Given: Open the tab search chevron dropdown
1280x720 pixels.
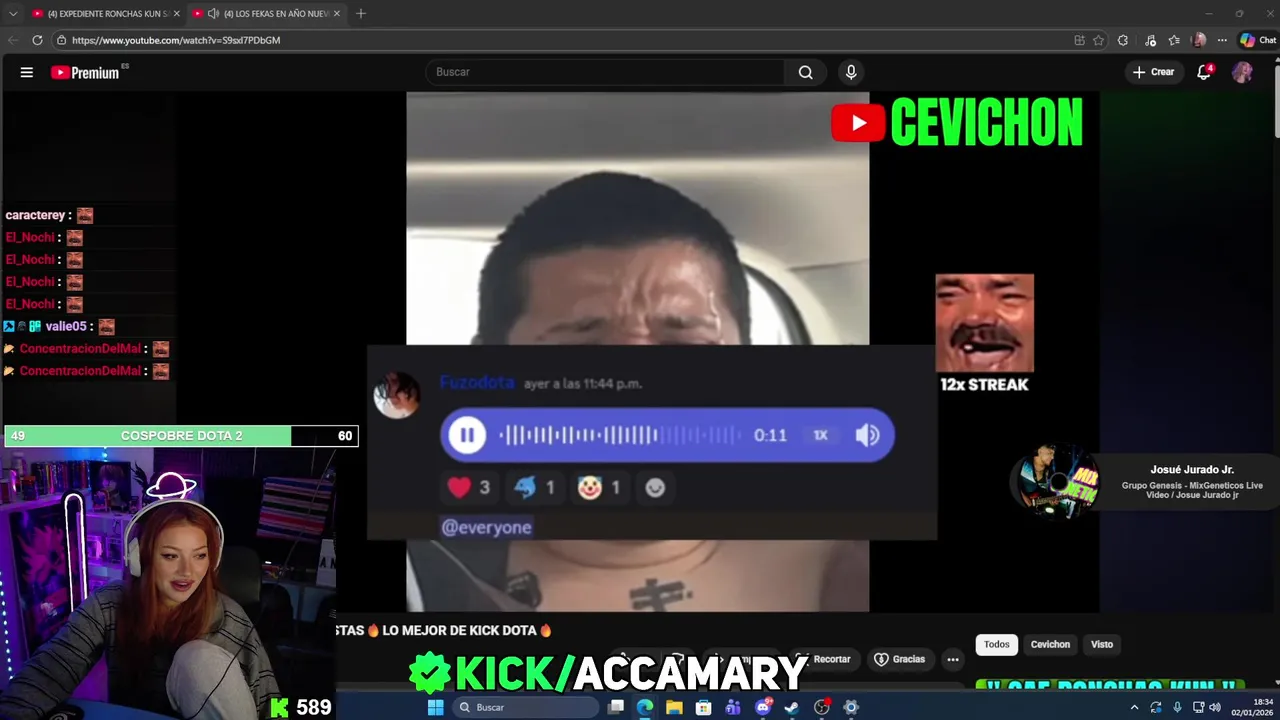Looking at the screenshot, I should tap(13, 13).
